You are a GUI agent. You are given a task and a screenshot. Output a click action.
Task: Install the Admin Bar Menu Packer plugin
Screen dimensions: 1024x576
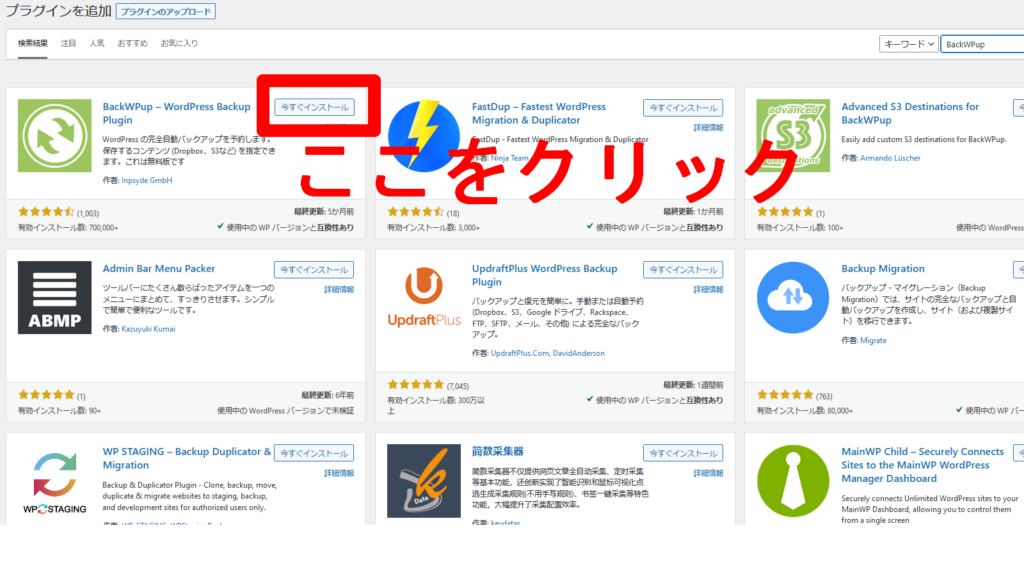pyautogui.click(x=314, y=270)
